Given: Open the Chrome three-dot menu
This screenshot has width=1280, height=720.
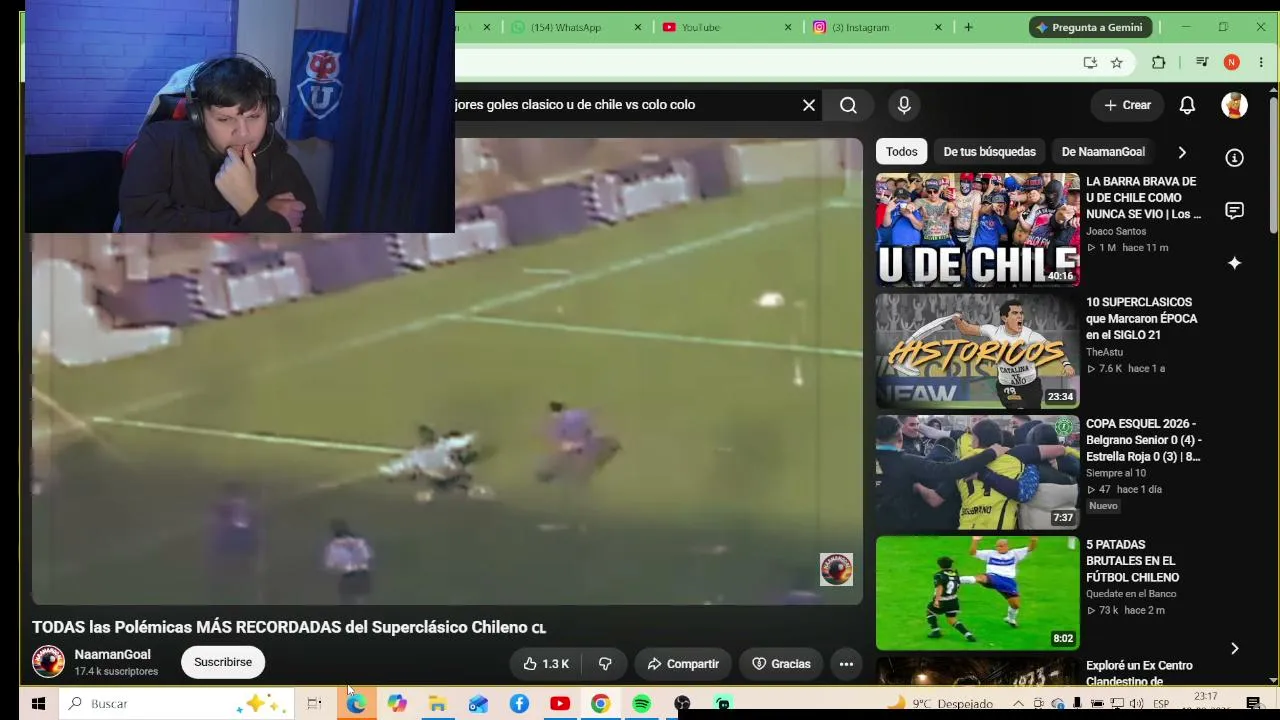Looking at the screenshot, I should point(1261,62).
